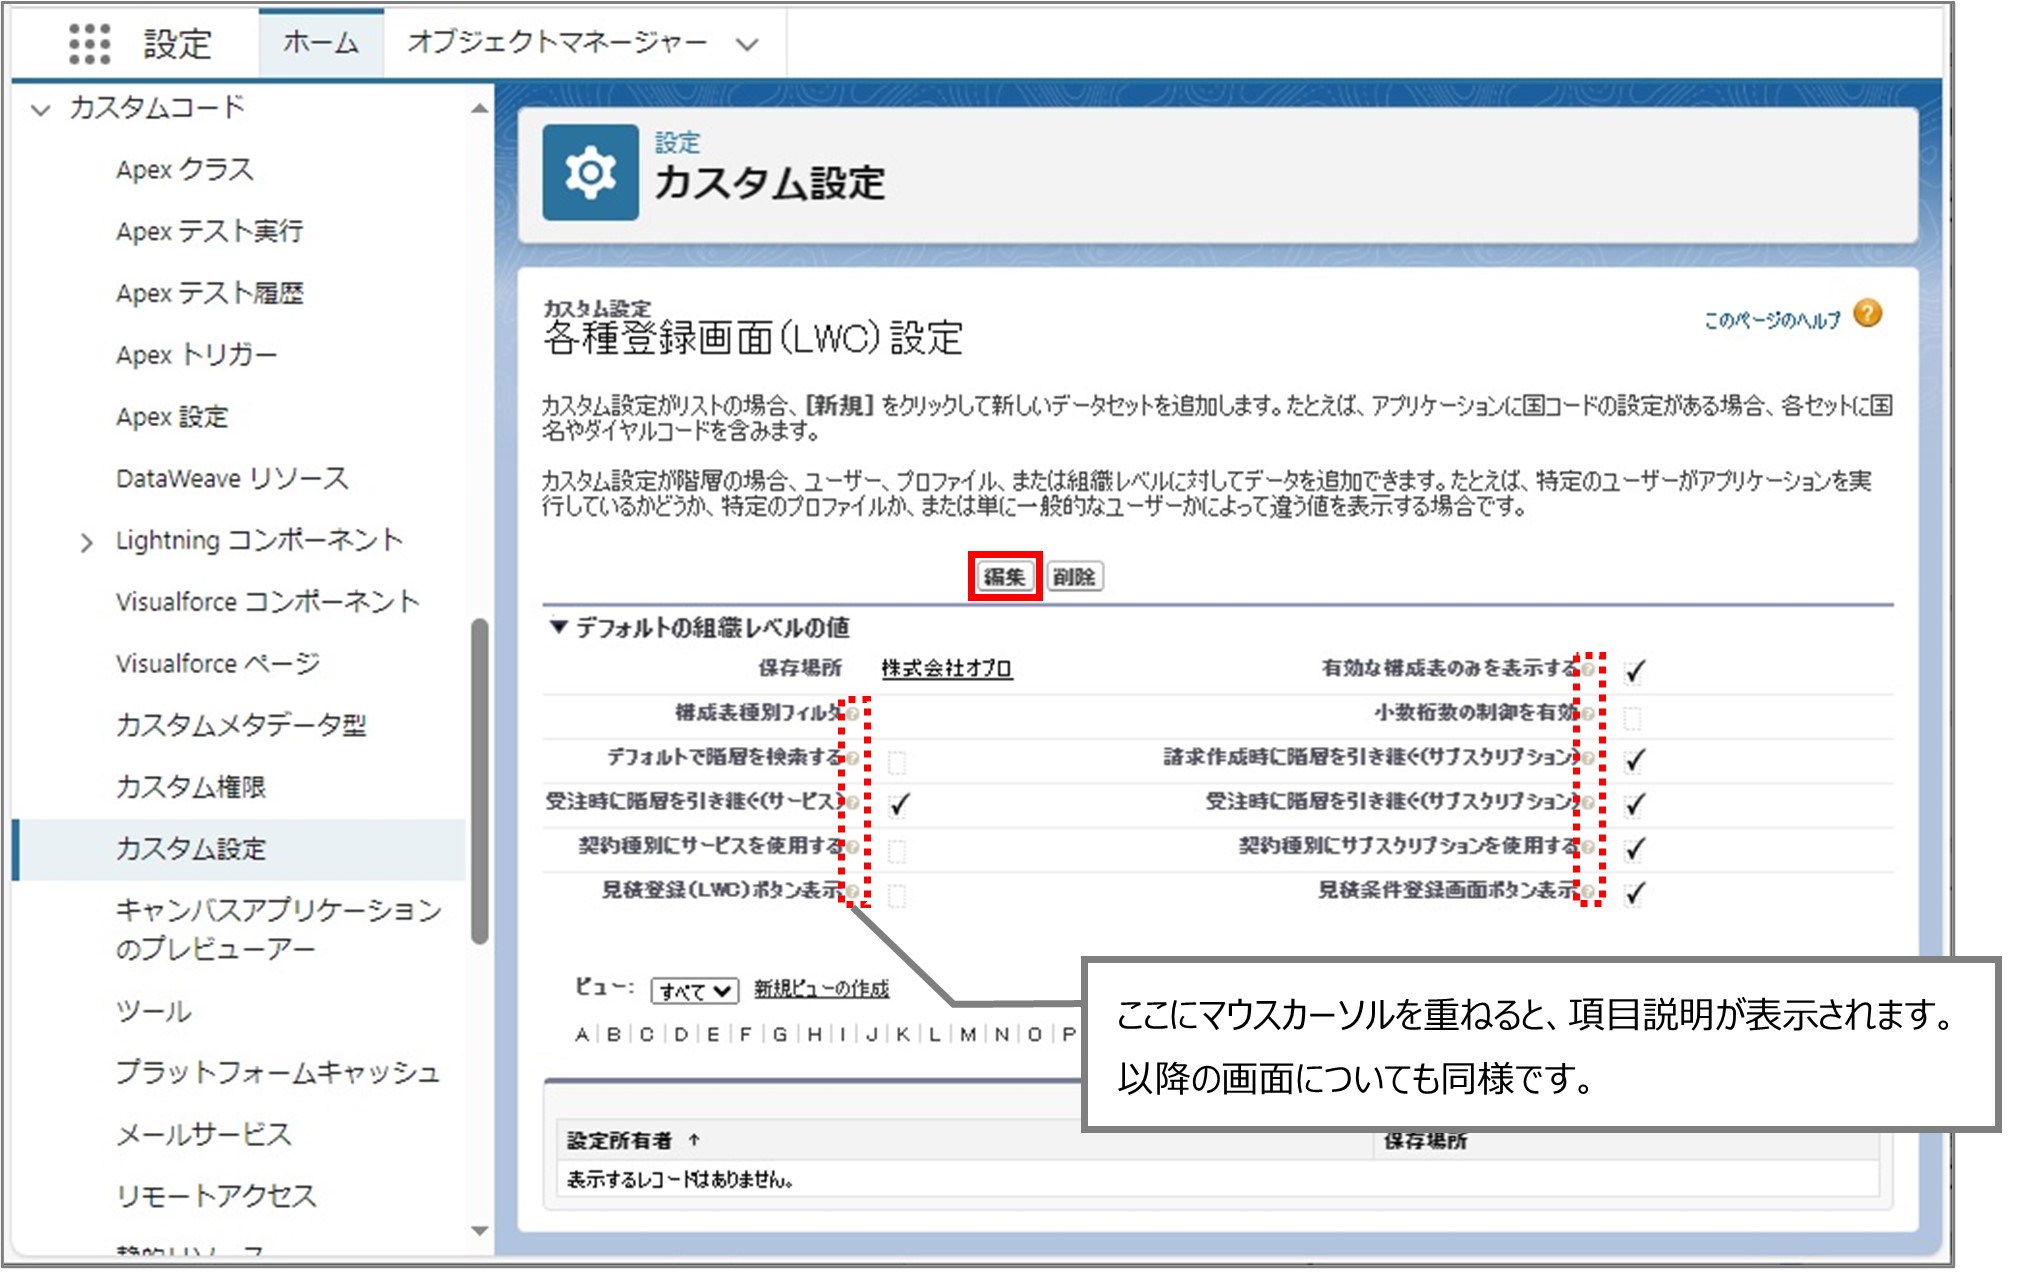The image size is (2027, 1274).
Task: Open メールサービス in sidebar
Action: 204,1134
